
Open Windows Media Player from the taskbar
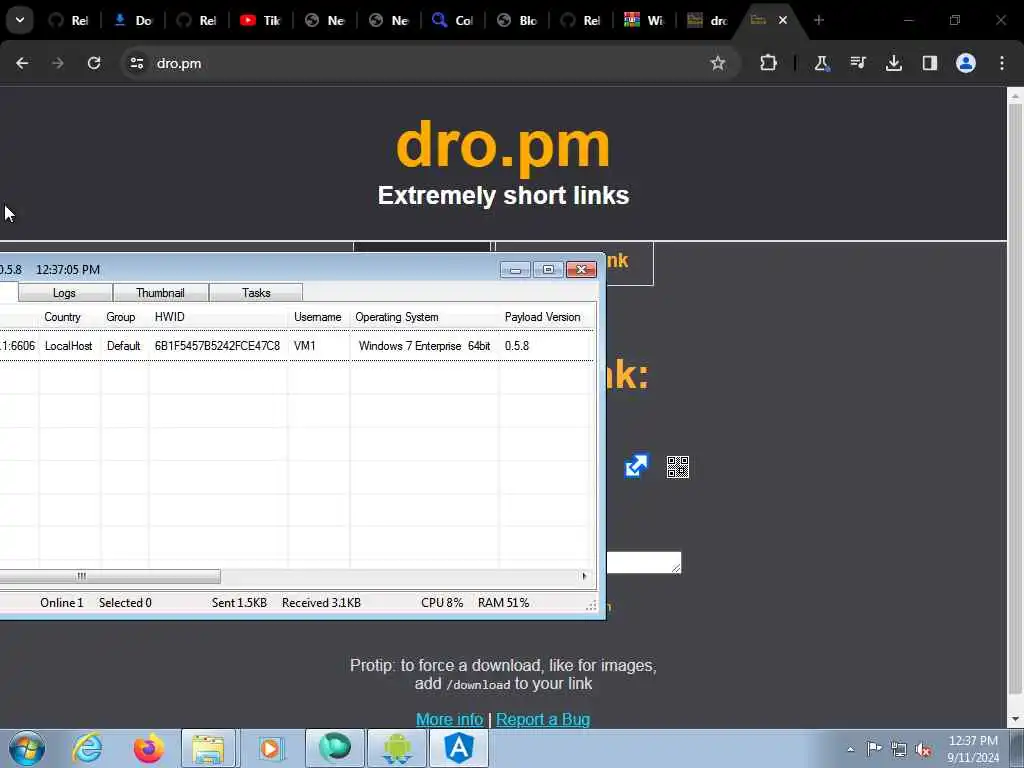tap(270, 748)
